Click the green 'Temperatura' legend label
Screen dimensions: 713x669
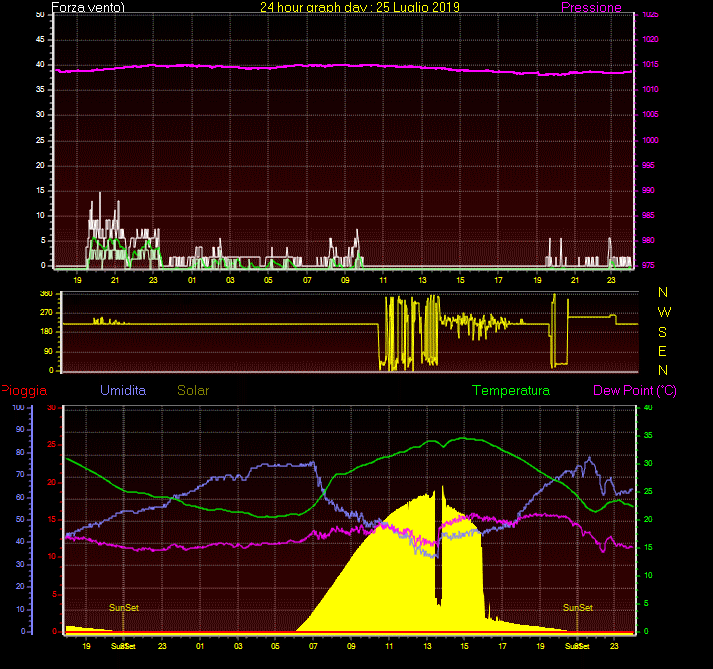click(511, 391)
